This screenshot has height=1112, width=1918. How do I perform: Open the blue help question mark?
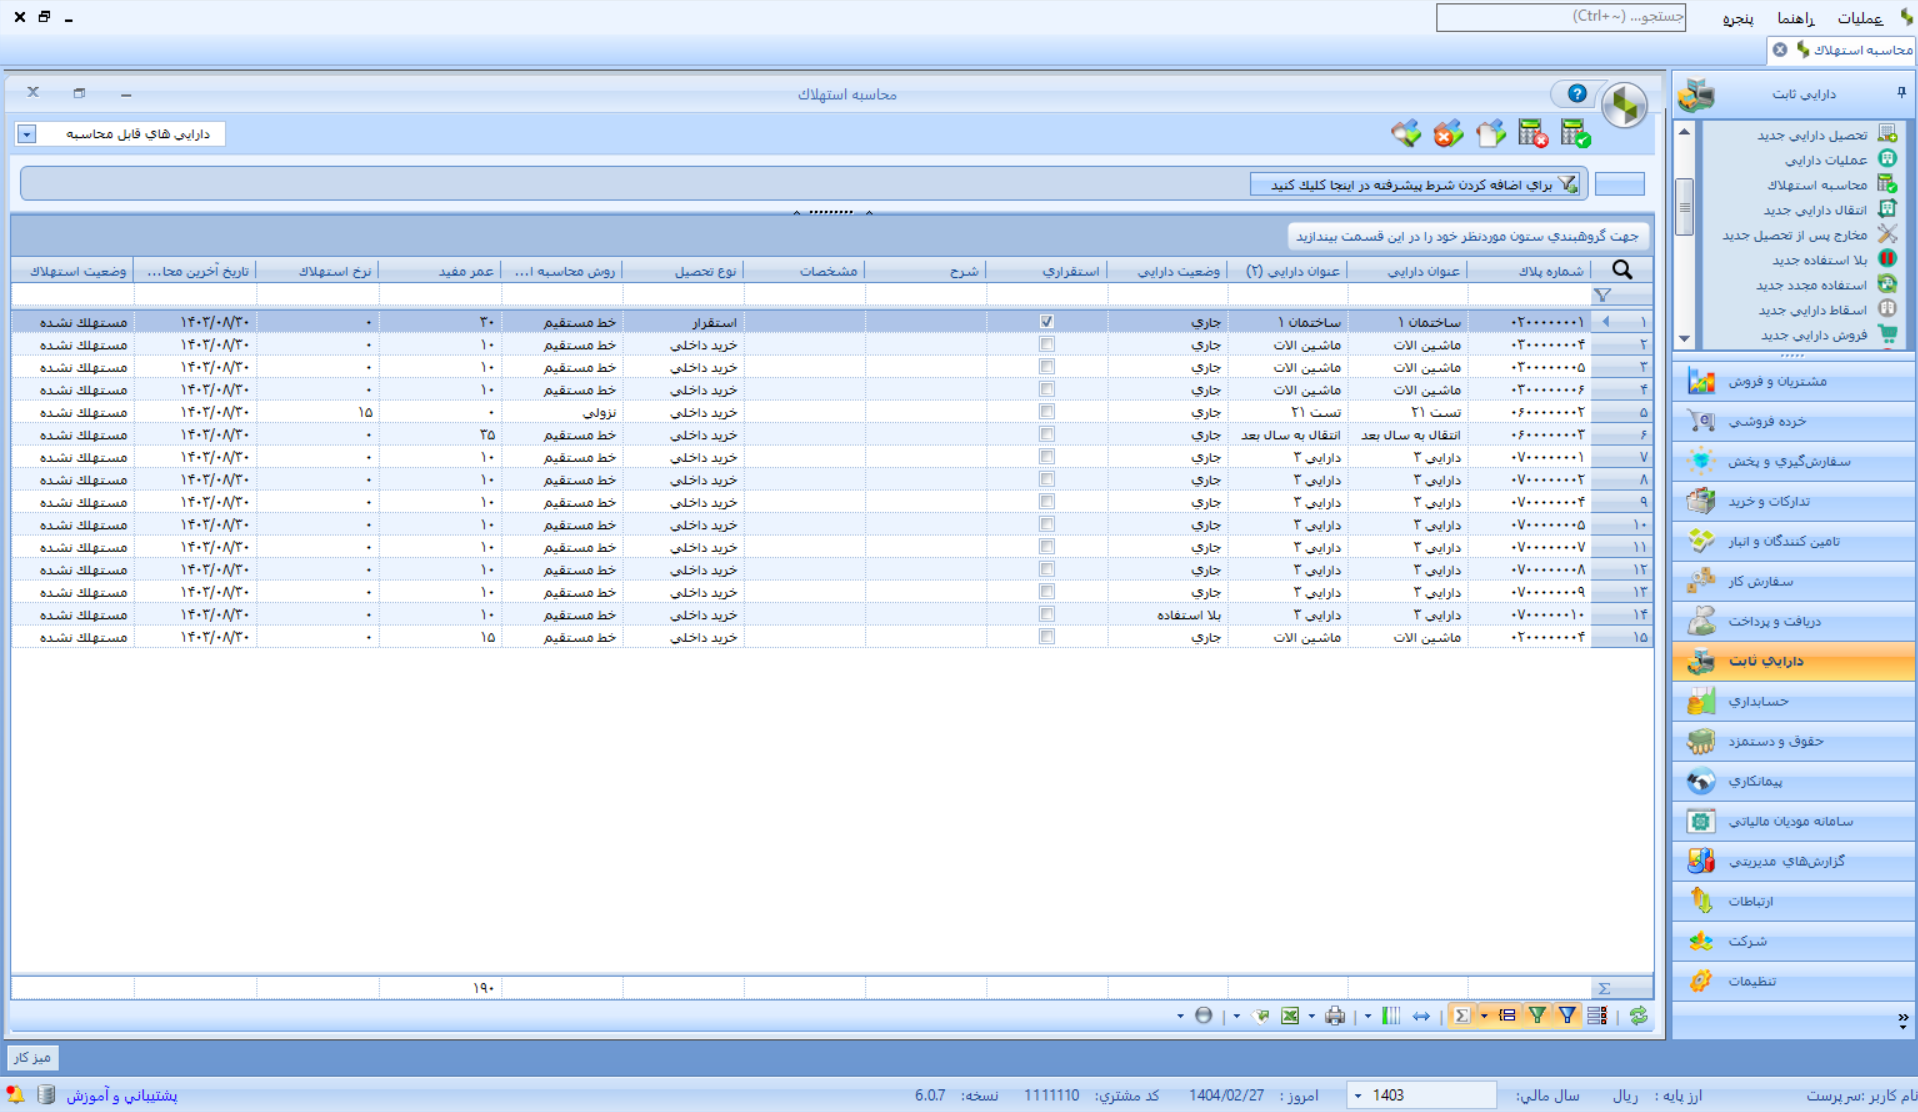tap(1577, 94)
